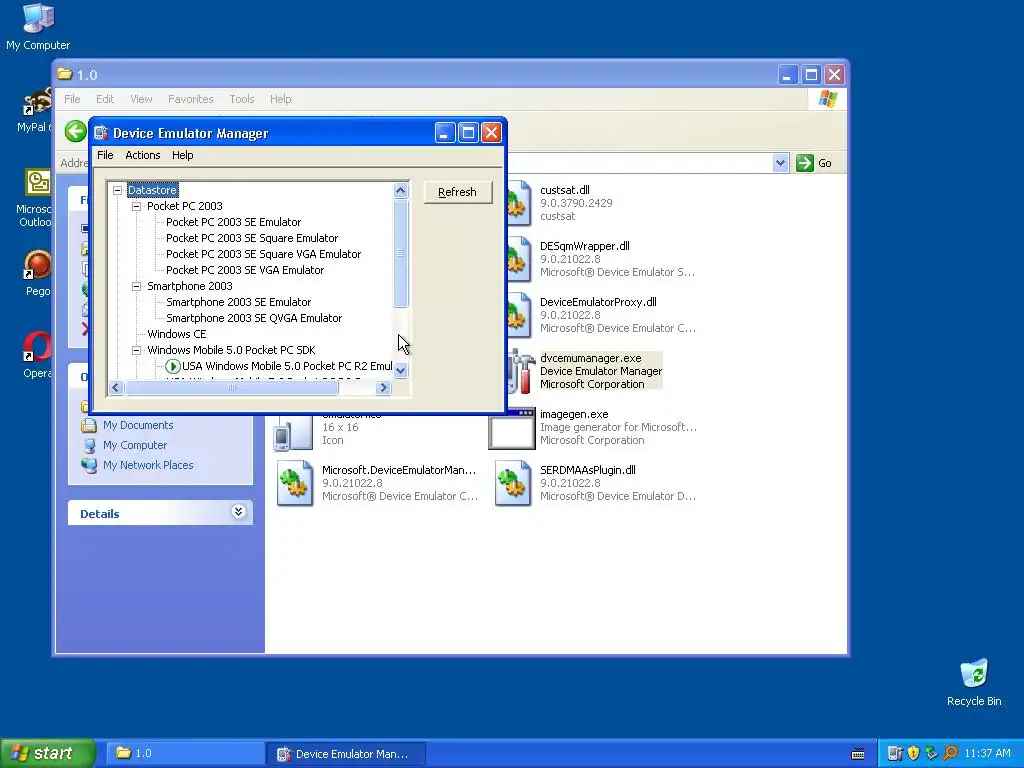Select the Datastore tree item
The height and width of the screenshot is (768, 1024).
(152, 190)
